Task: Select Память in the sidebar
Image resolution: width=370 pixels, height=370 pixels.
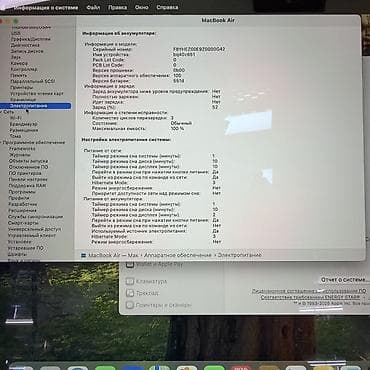Action: click(19, 75)
